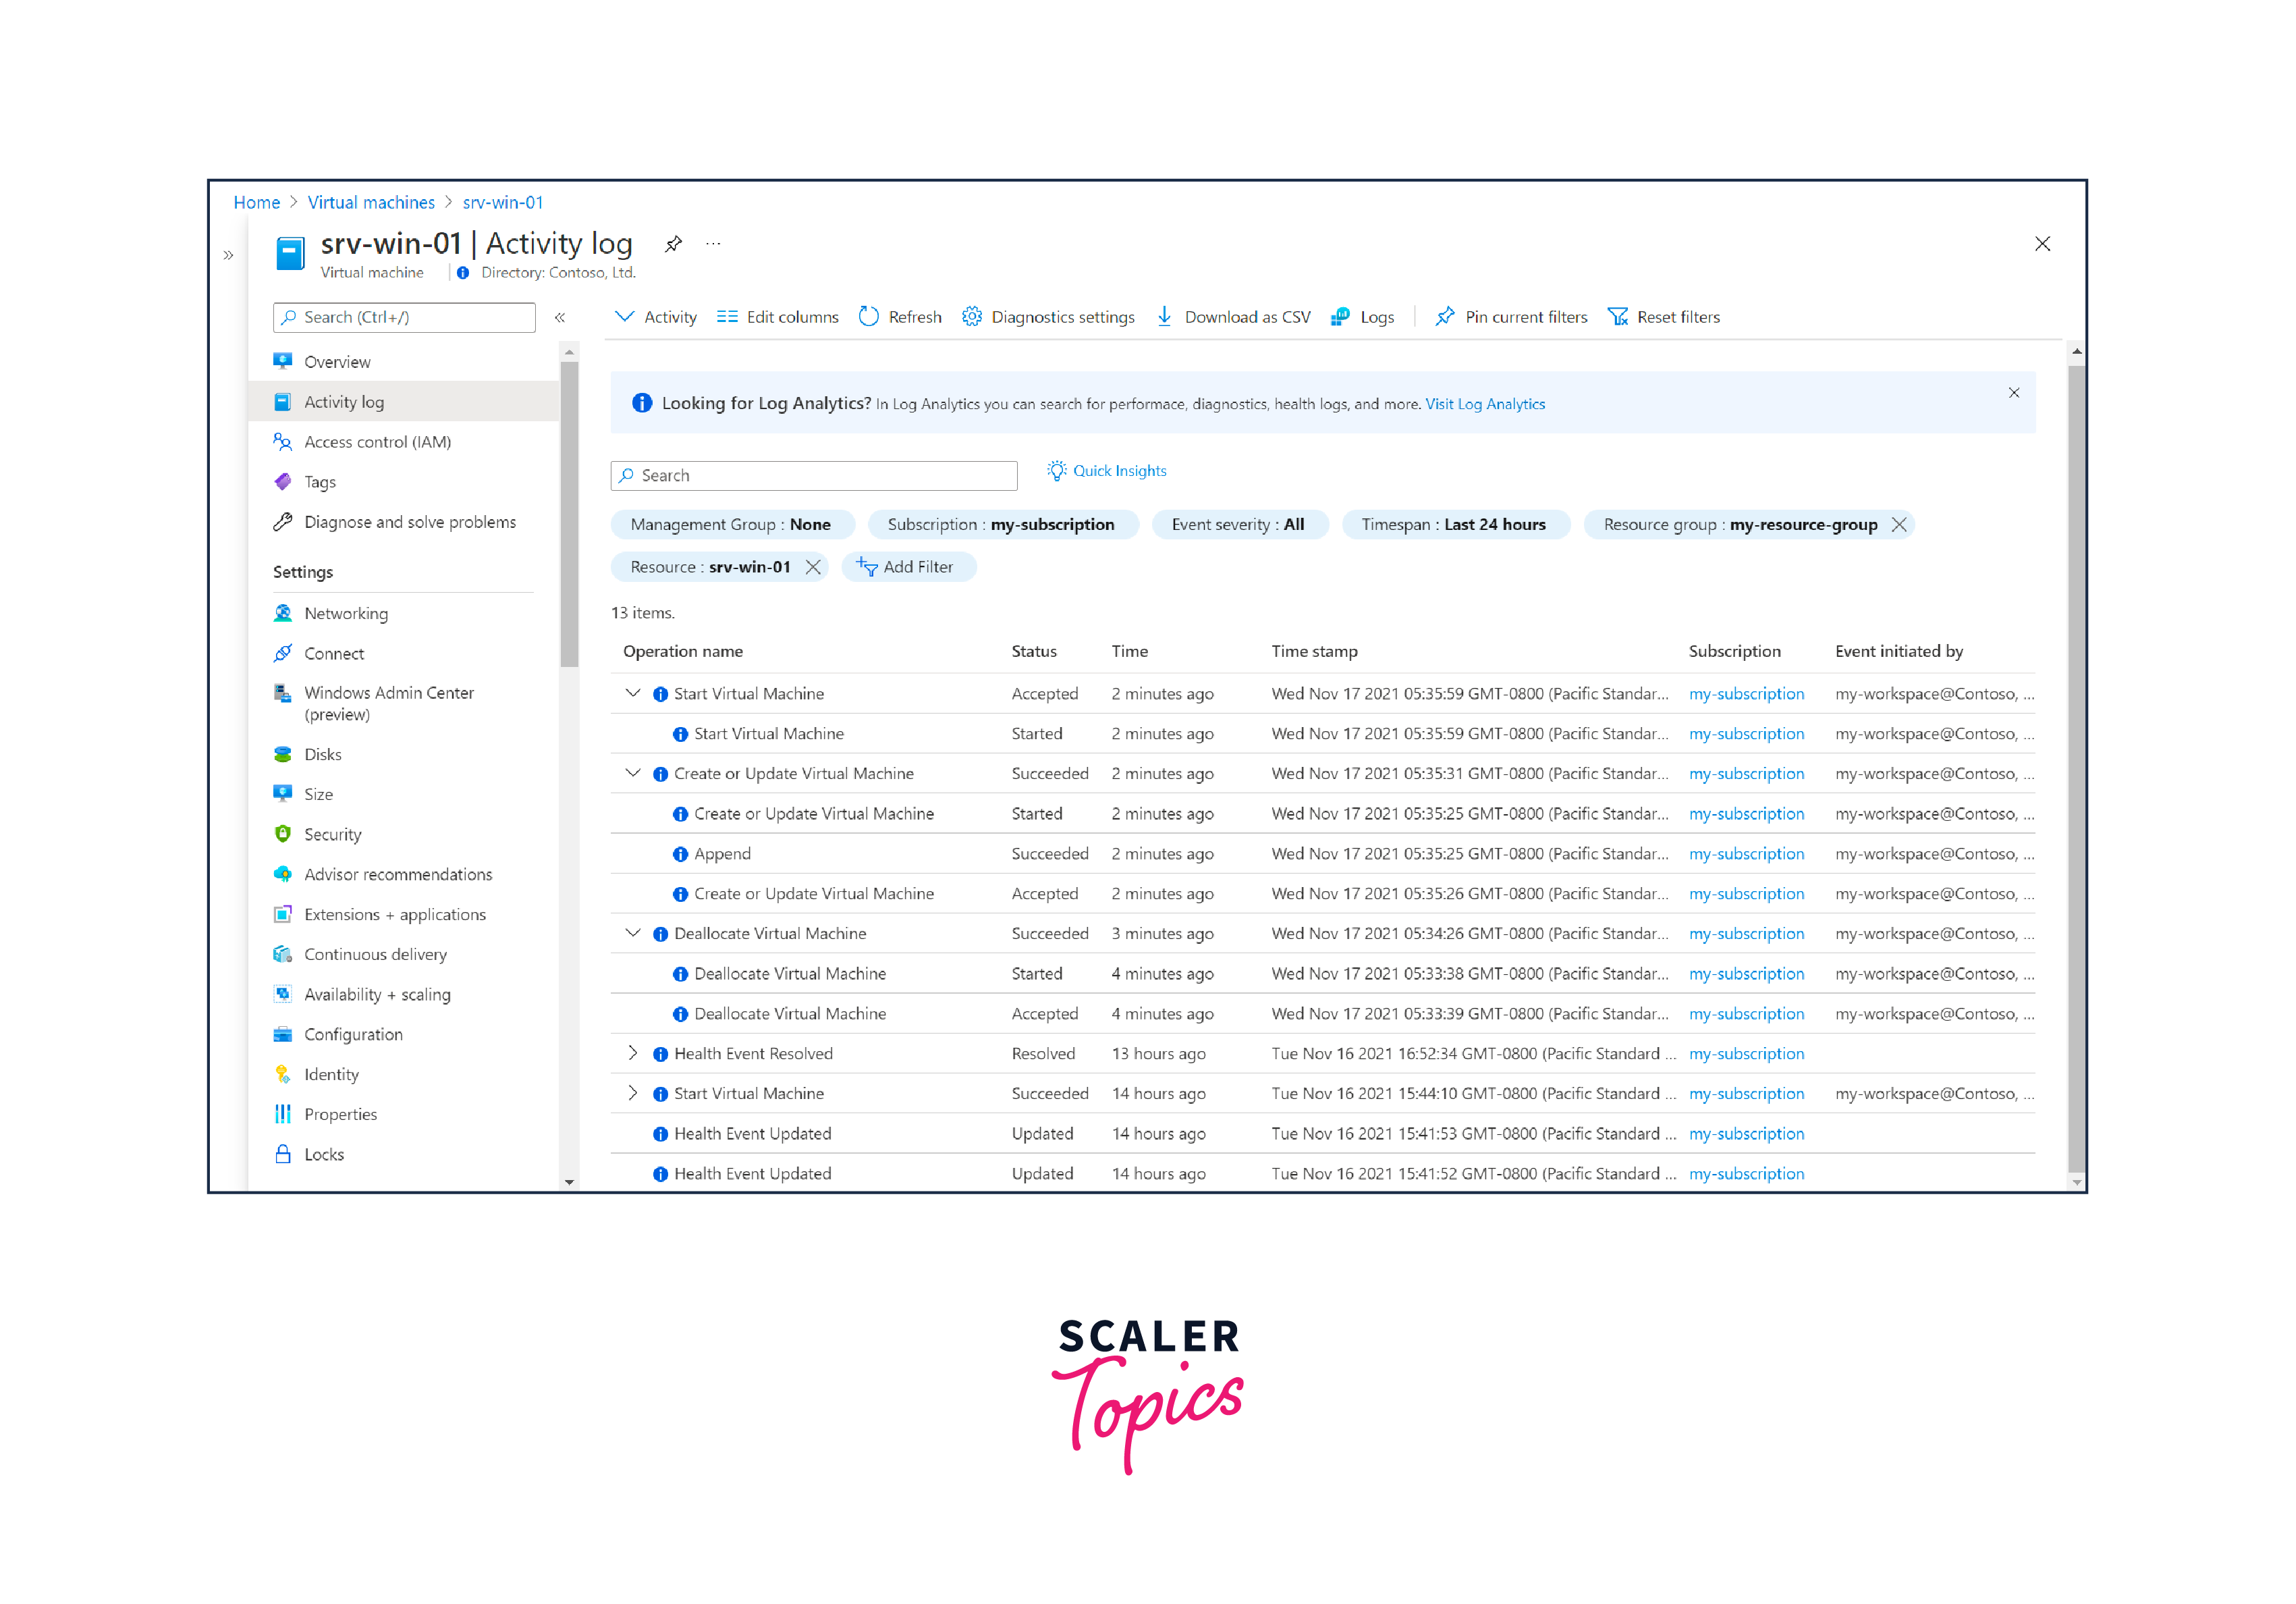Remove the Resource group filter
Viewport: 2296px width, 1604px height.
1898,525
